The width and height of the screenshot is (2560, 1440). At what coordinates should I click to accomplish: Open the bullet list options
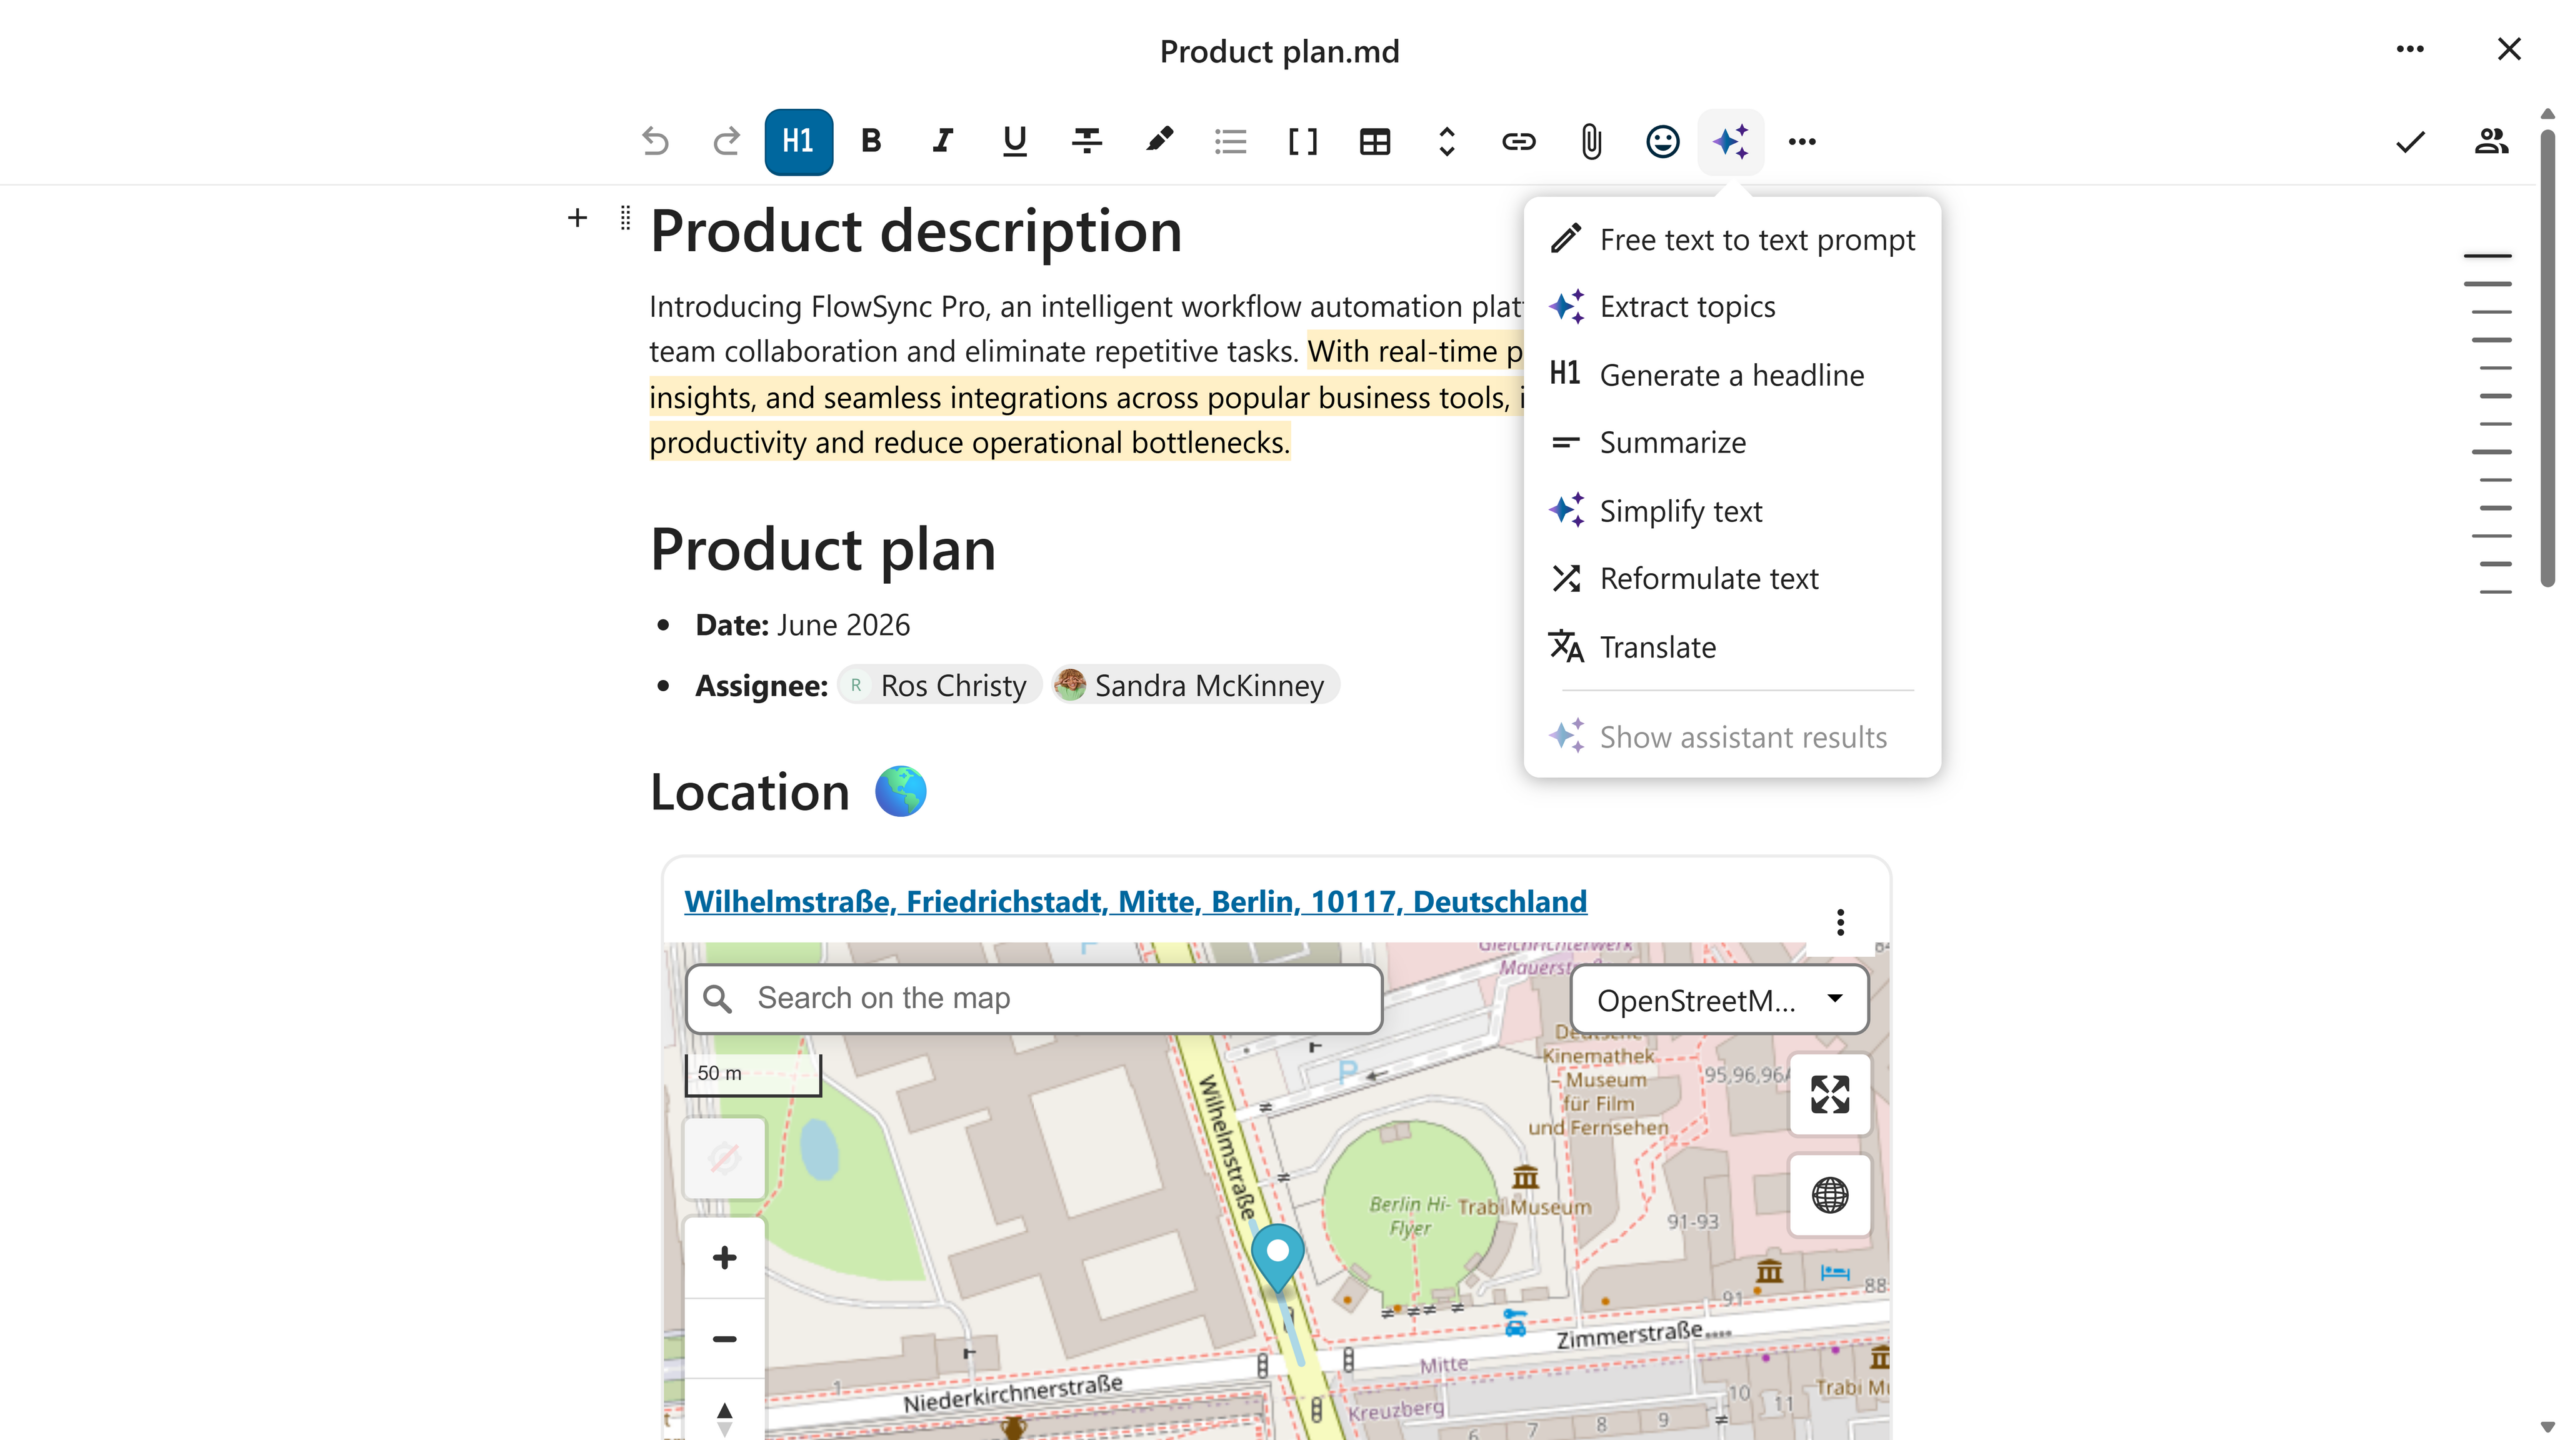pyautogui.click(x=1230, y=141)
